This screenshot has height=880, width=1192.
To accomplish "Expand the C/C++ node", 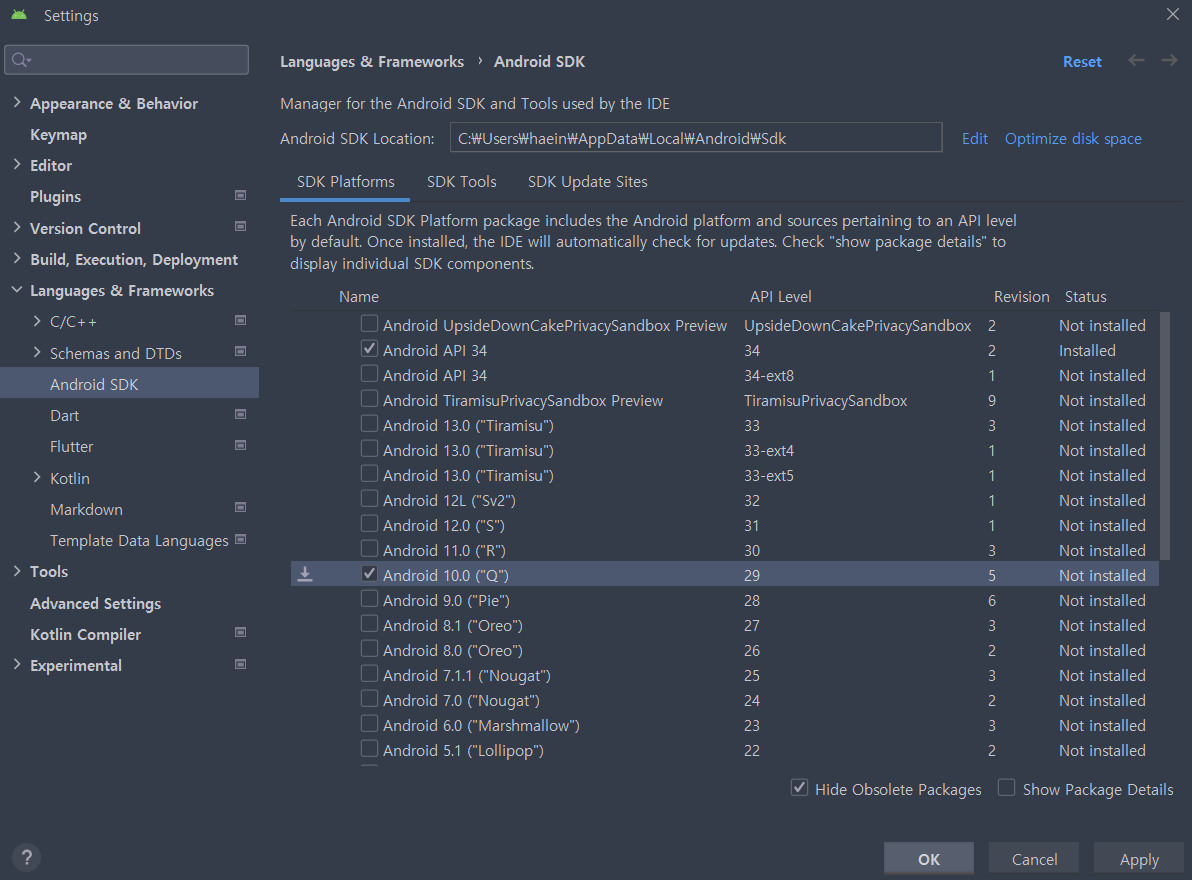I will [x=36, y=321].
